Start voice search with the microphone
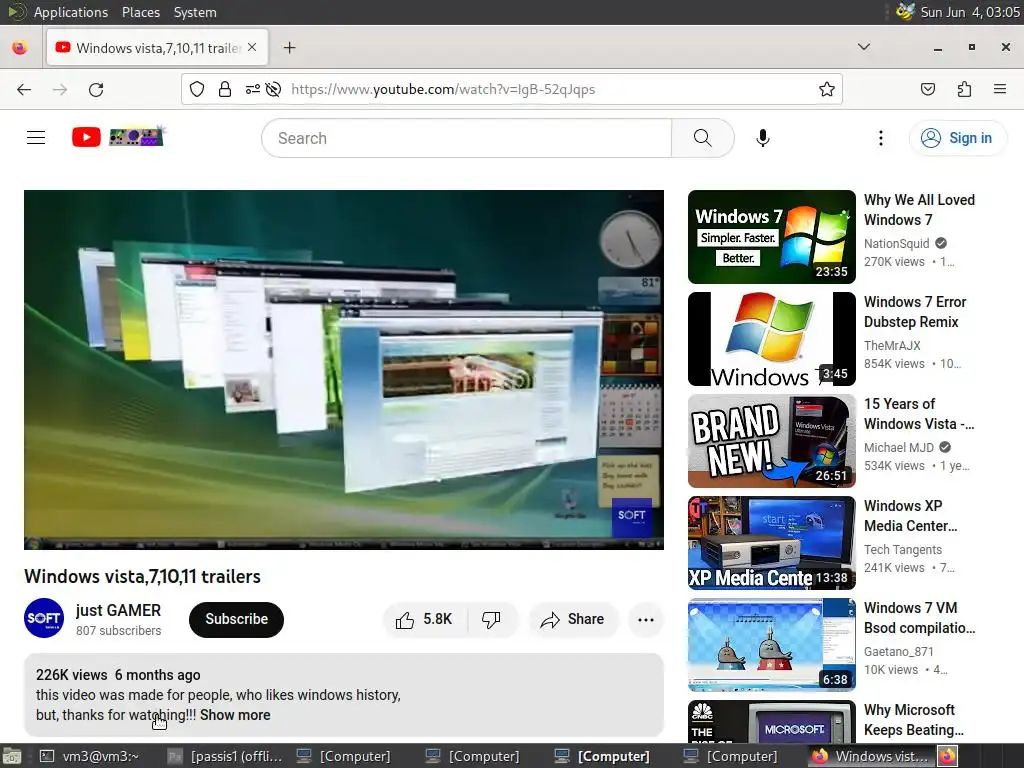1024x768 pixels. [762, 138]
